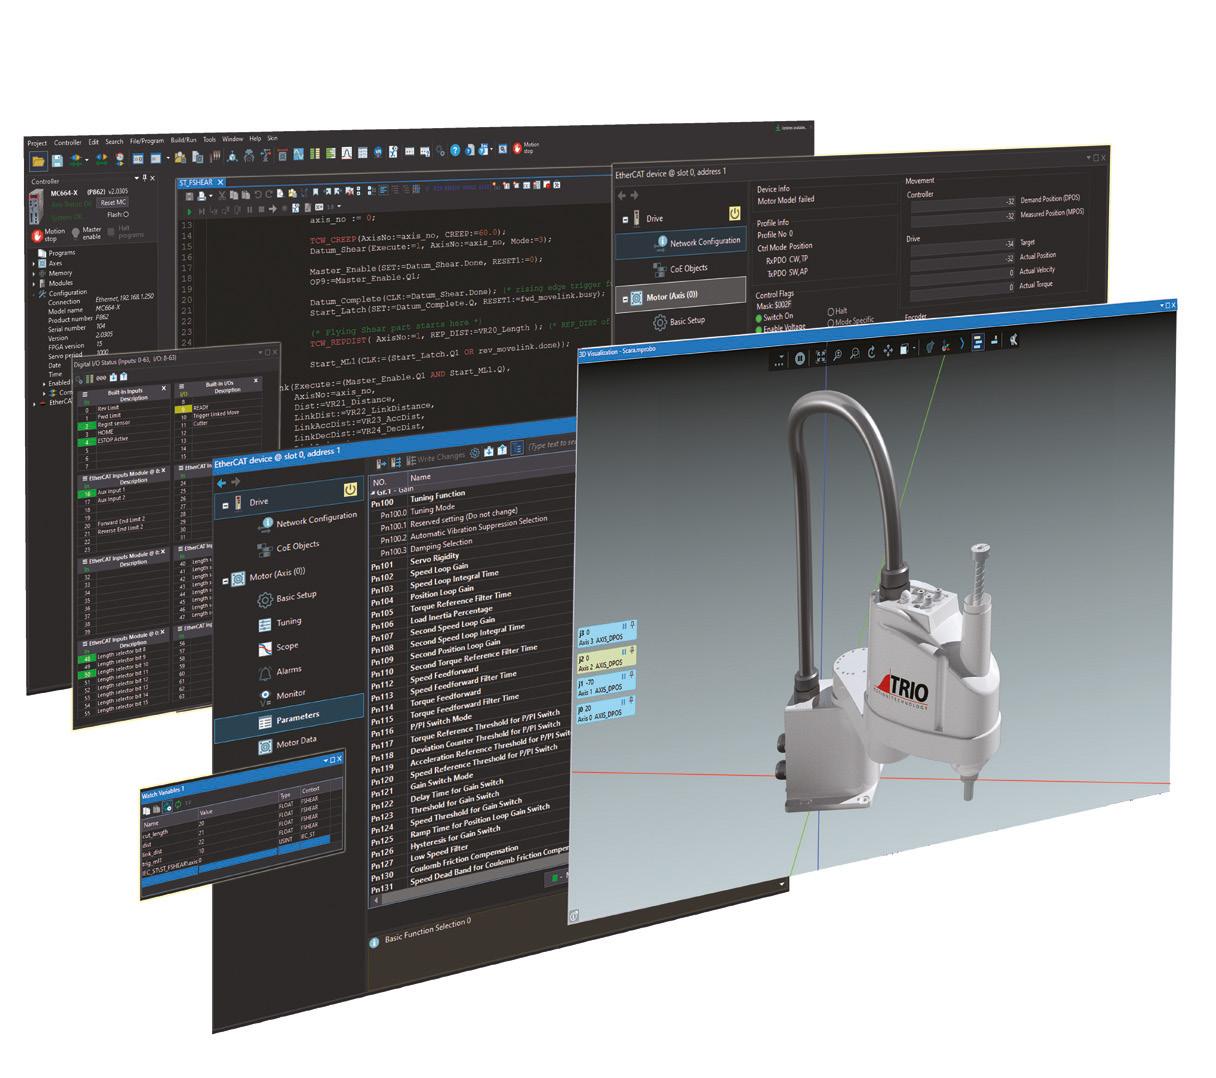
Task: Open dropdown arrow beside 3D toolbar cube icon
Action: point(914,347)
